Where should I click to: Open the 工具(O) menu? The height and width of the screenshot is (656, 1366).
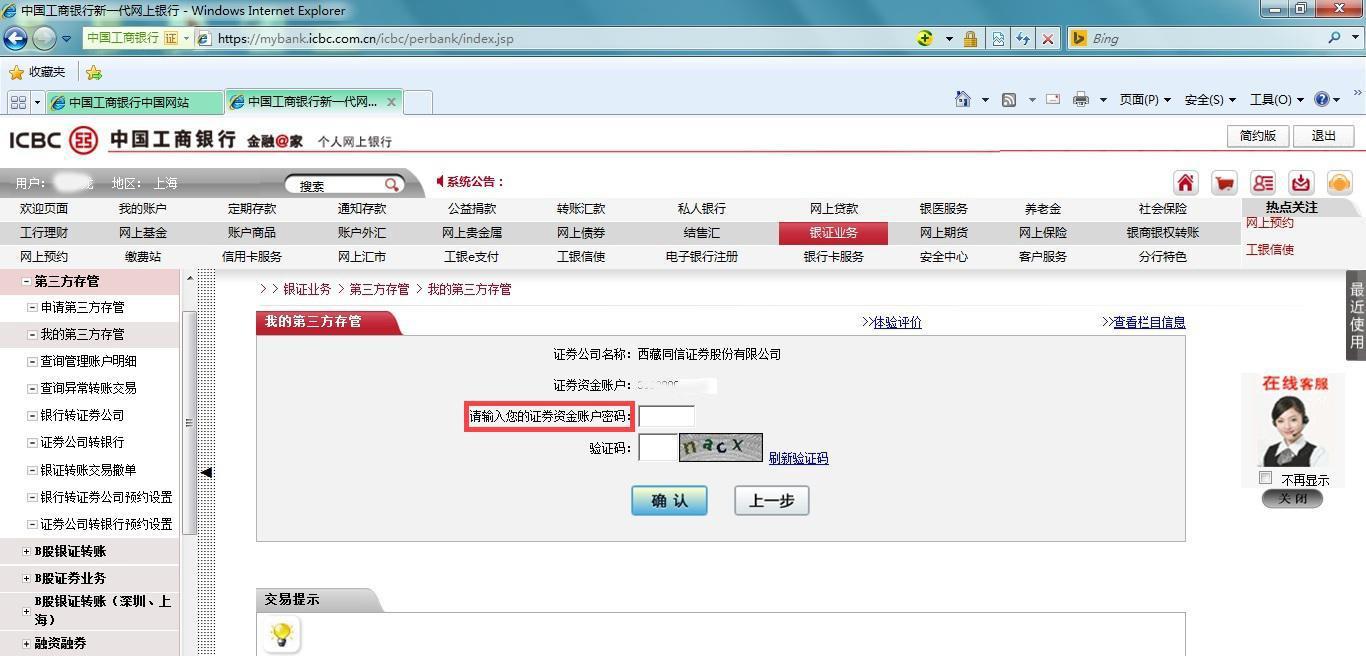point(1277,100)
